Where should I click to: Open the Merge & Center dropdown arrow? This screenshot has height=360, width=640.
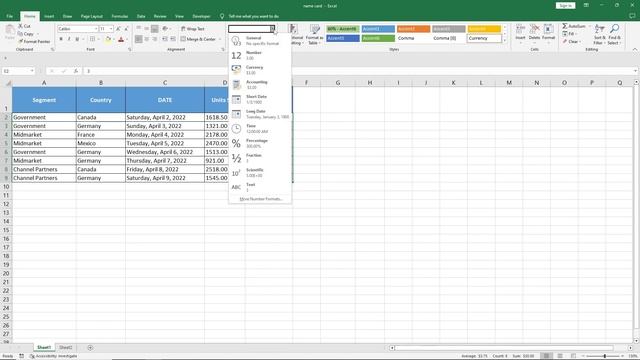point(220,39)
